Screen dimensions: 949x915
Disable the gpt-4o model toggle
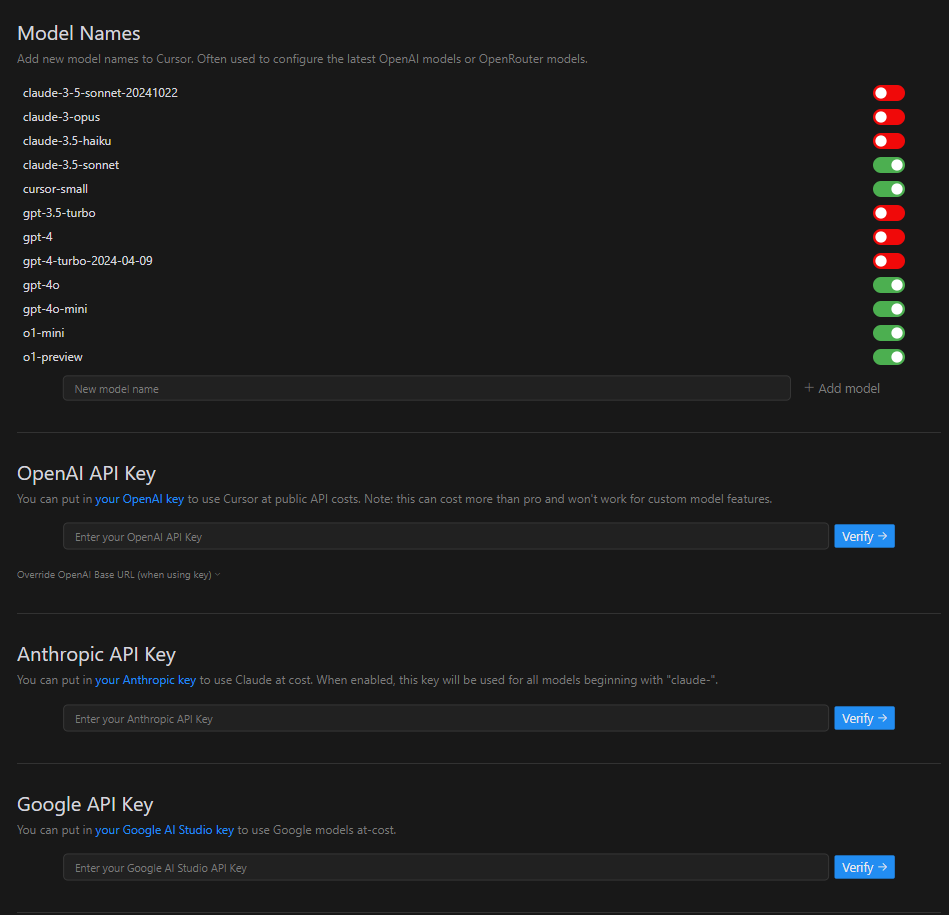888,285
